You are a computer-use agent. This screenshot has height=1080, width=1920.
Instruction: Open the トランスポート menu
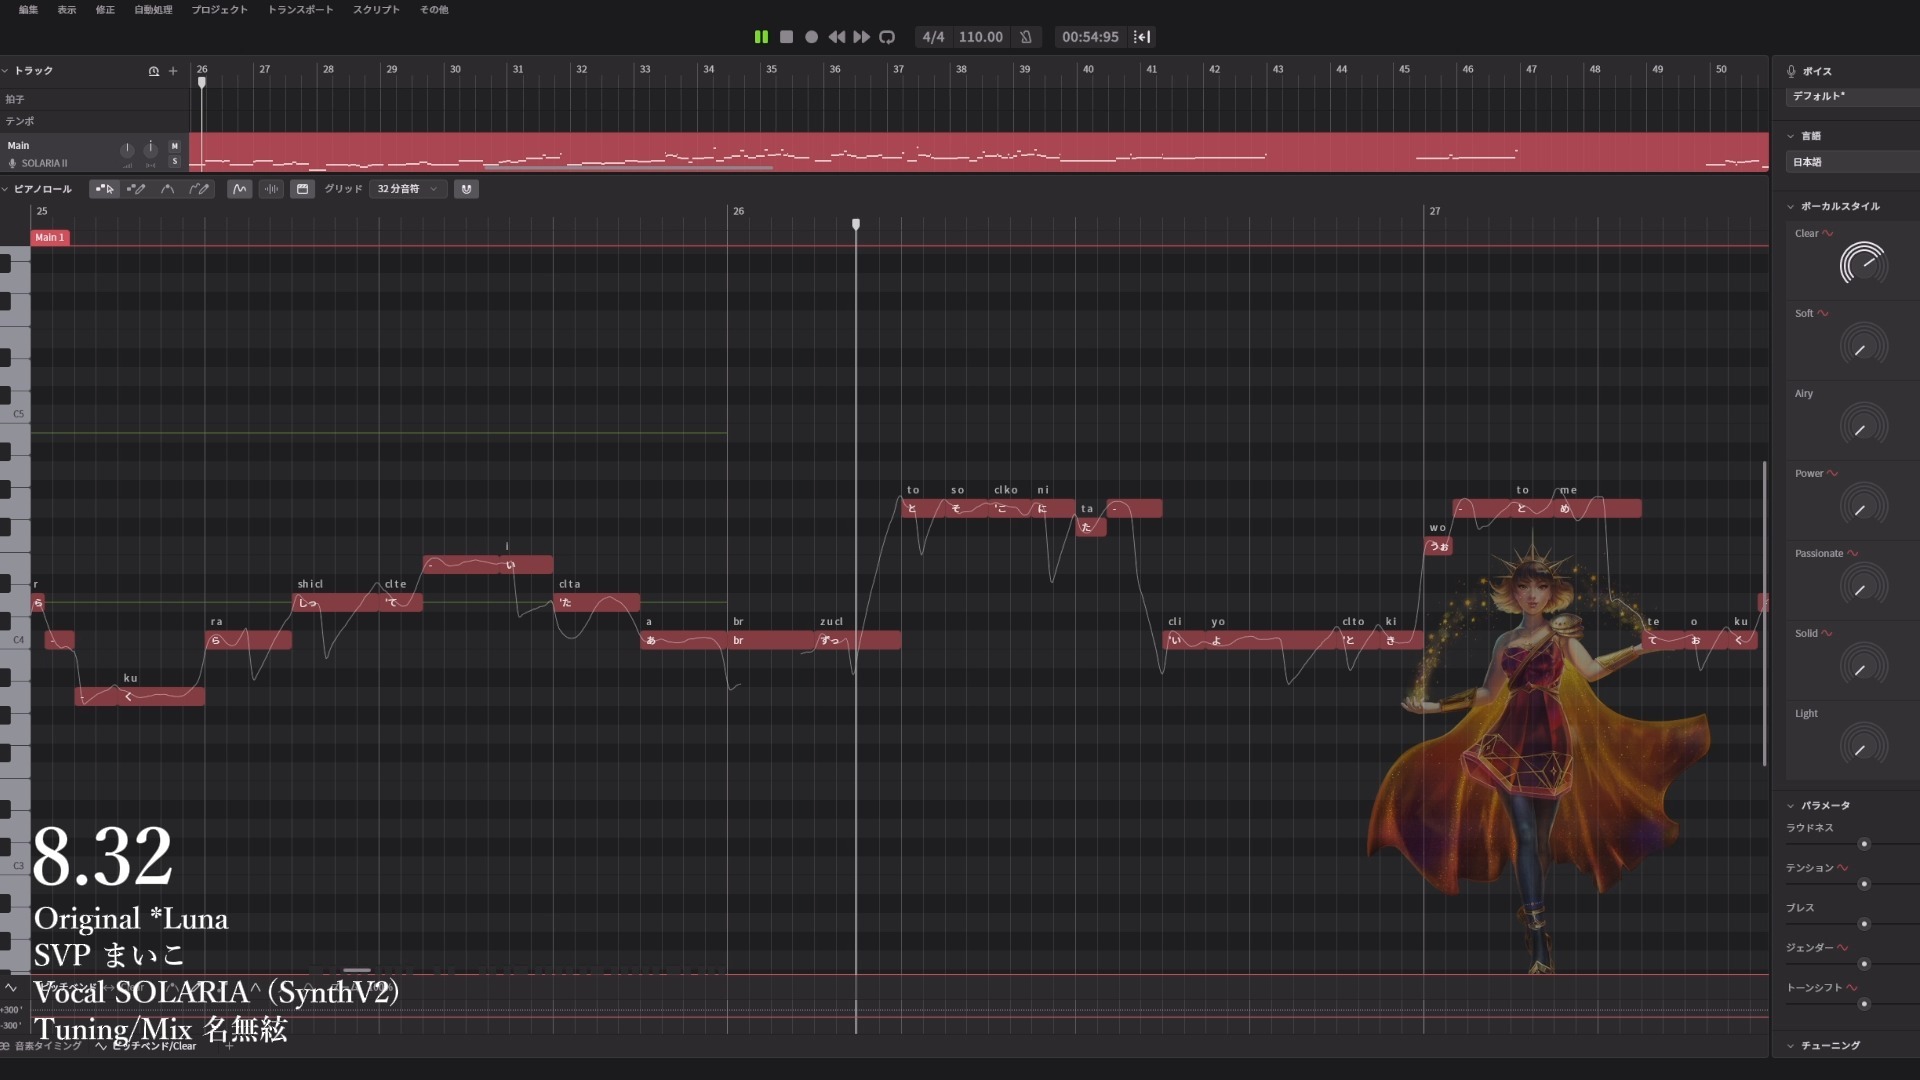pos(300,10)
